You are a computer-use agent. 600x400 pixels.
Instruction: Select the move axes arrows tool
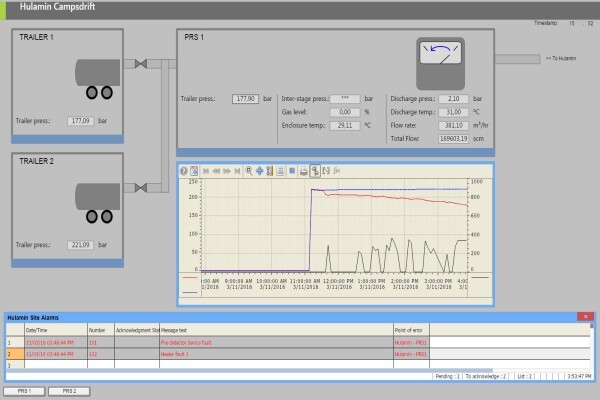[259, 171]
